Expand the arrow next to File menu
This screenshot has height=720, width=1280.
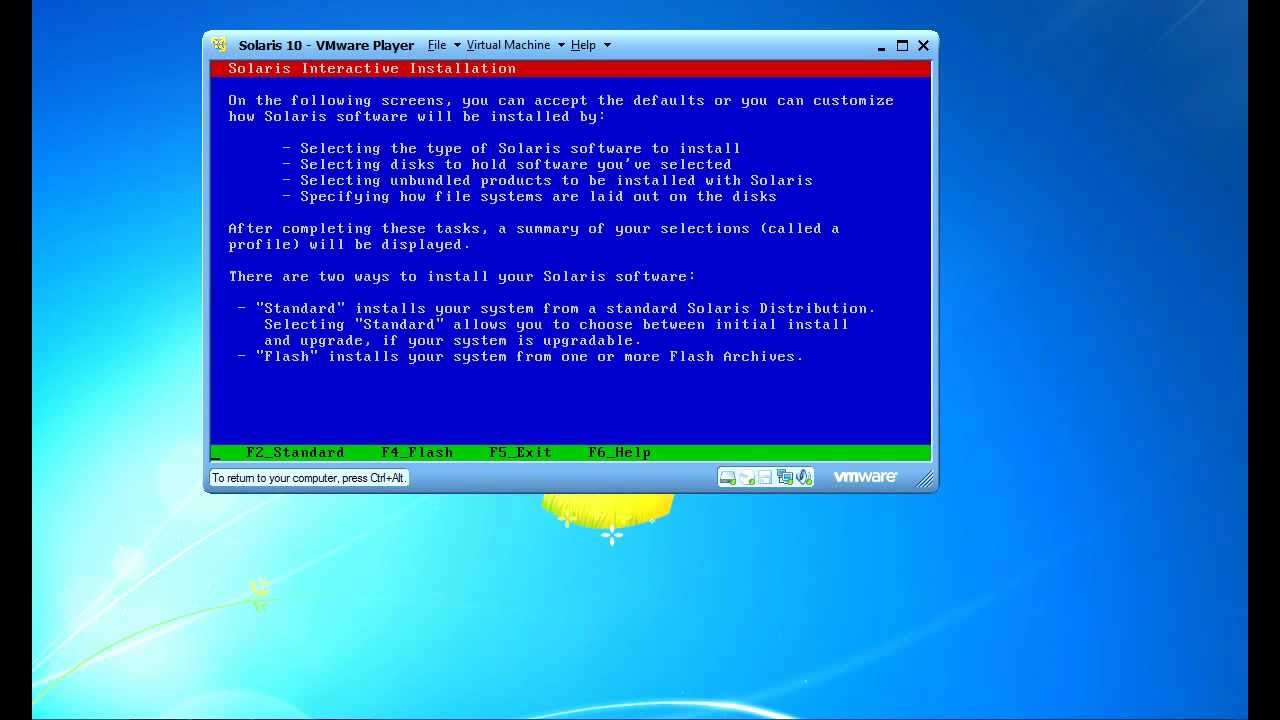(458, 45)
